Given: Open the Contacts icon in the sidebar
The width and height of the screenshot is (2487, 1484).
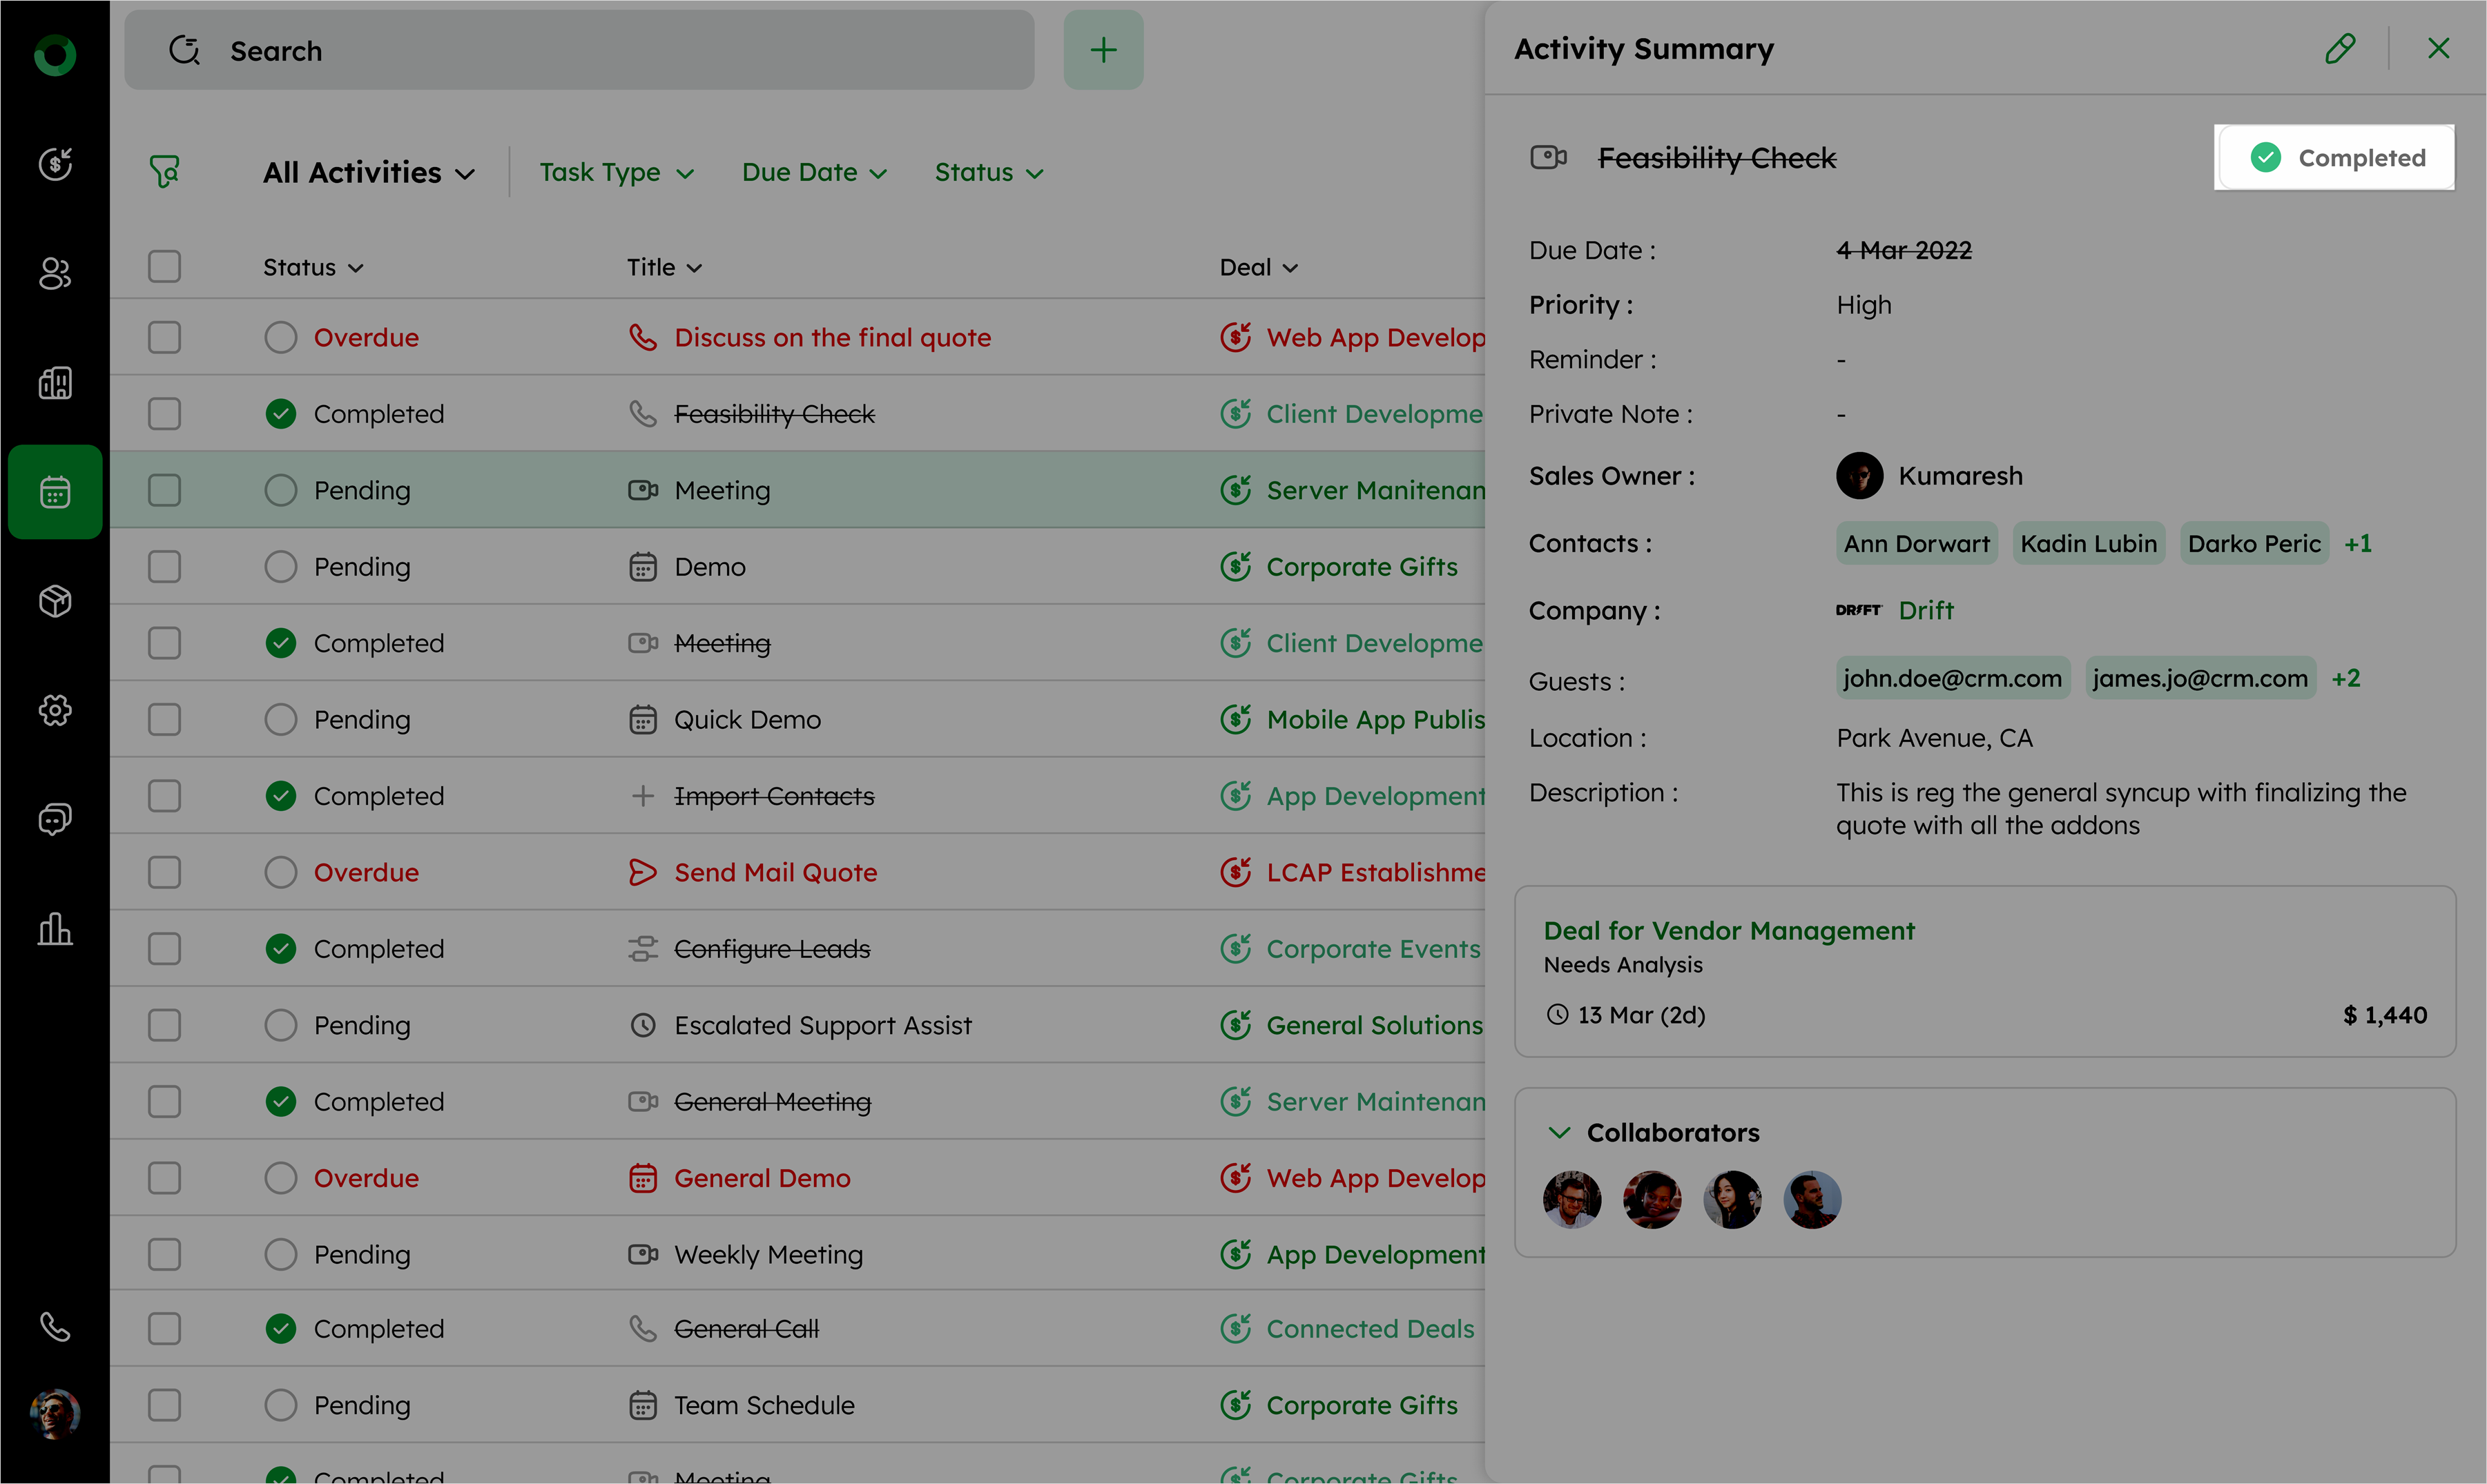Looking at the screenshot, I should pos(55,273).
